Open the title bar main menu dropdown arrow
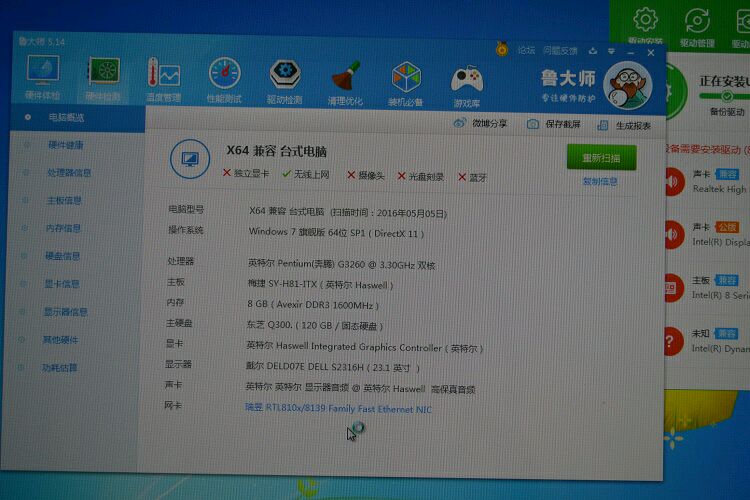 [x=611, y=51]
